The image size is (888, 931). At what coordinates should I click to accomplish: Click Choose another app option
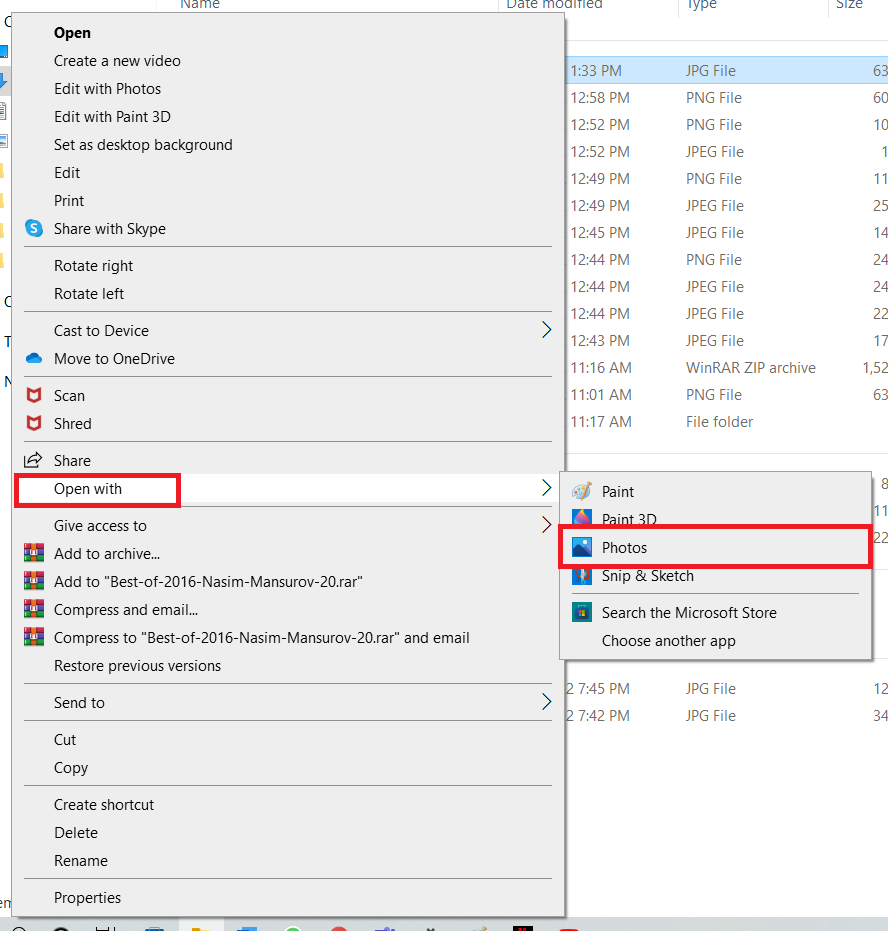click(x=668, y=641)
